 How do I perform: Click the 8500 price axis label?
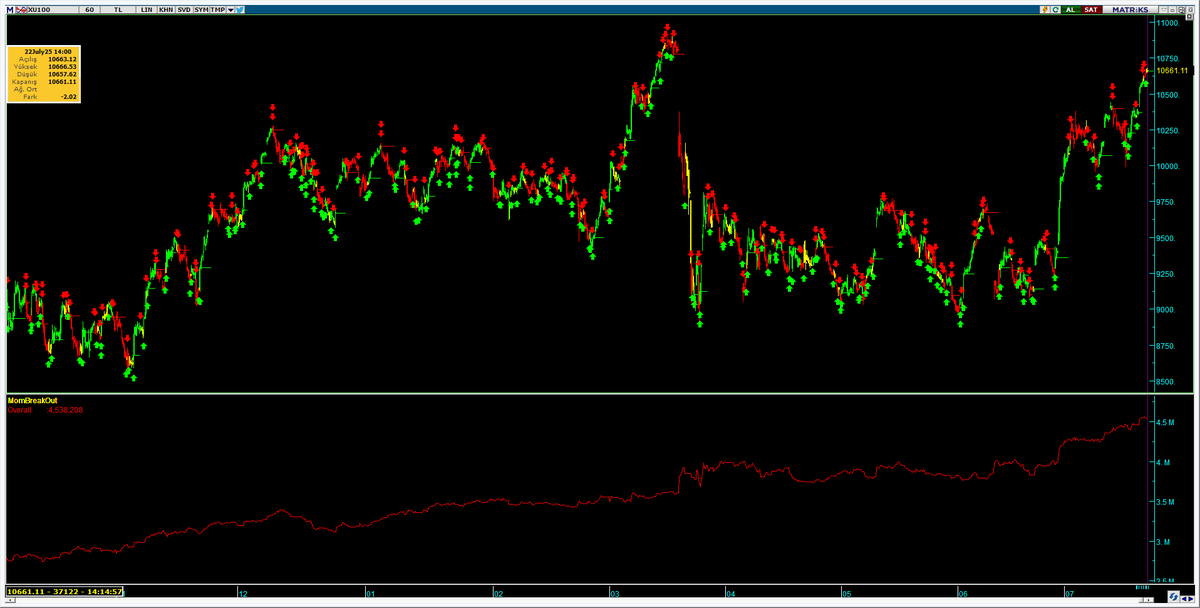pos(1167,382)
